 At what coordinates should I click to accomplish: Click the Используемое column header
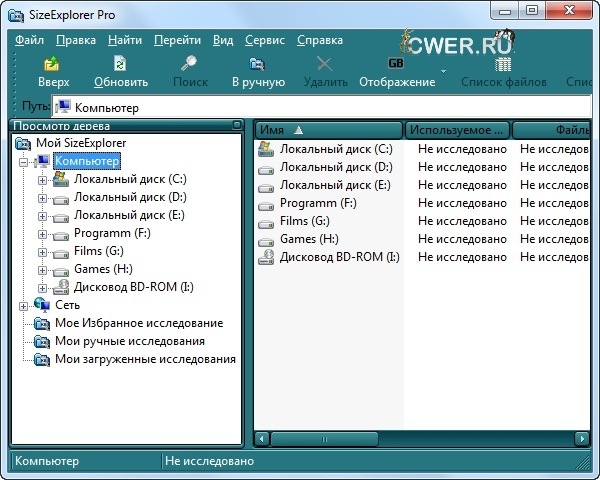point(456,130)
